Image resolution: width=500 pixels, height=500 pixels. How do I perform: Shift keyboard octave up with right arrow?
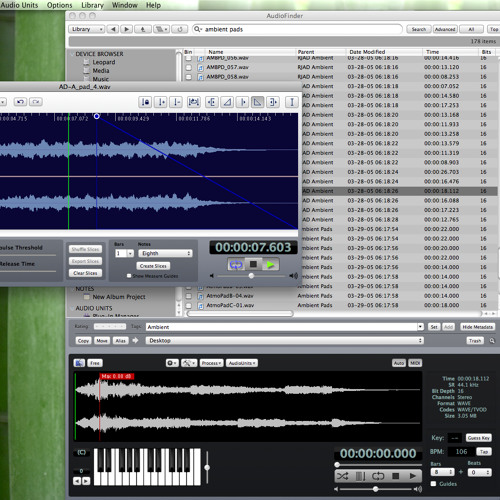tap(86, 481)
